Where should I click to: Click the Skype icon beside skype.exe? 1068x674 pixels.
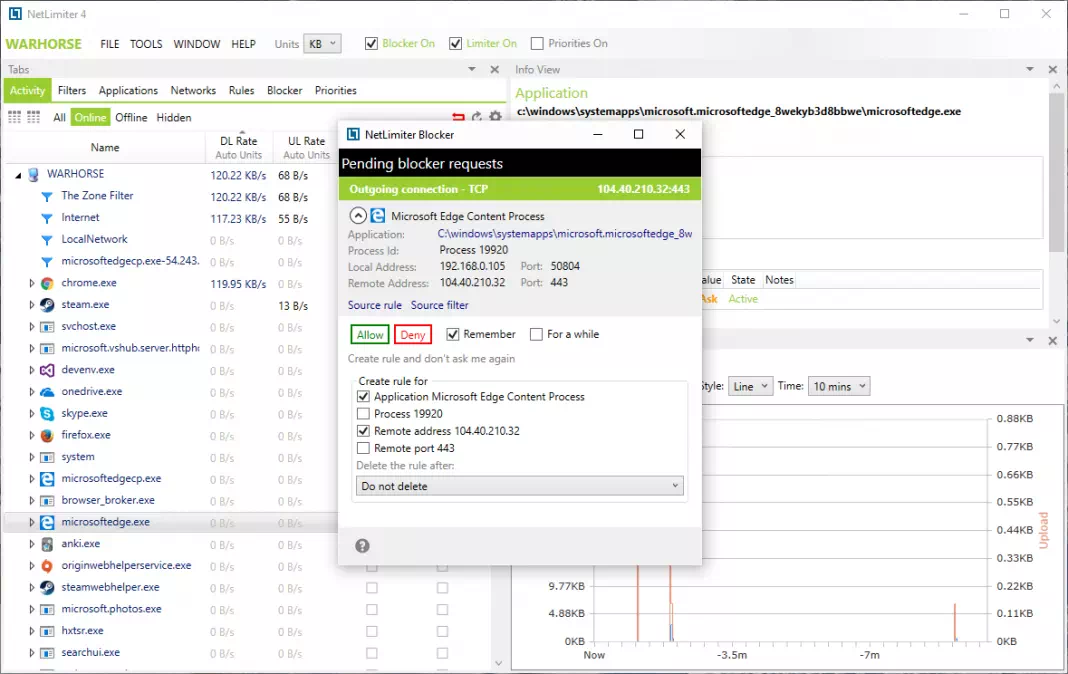click(47, 414)
